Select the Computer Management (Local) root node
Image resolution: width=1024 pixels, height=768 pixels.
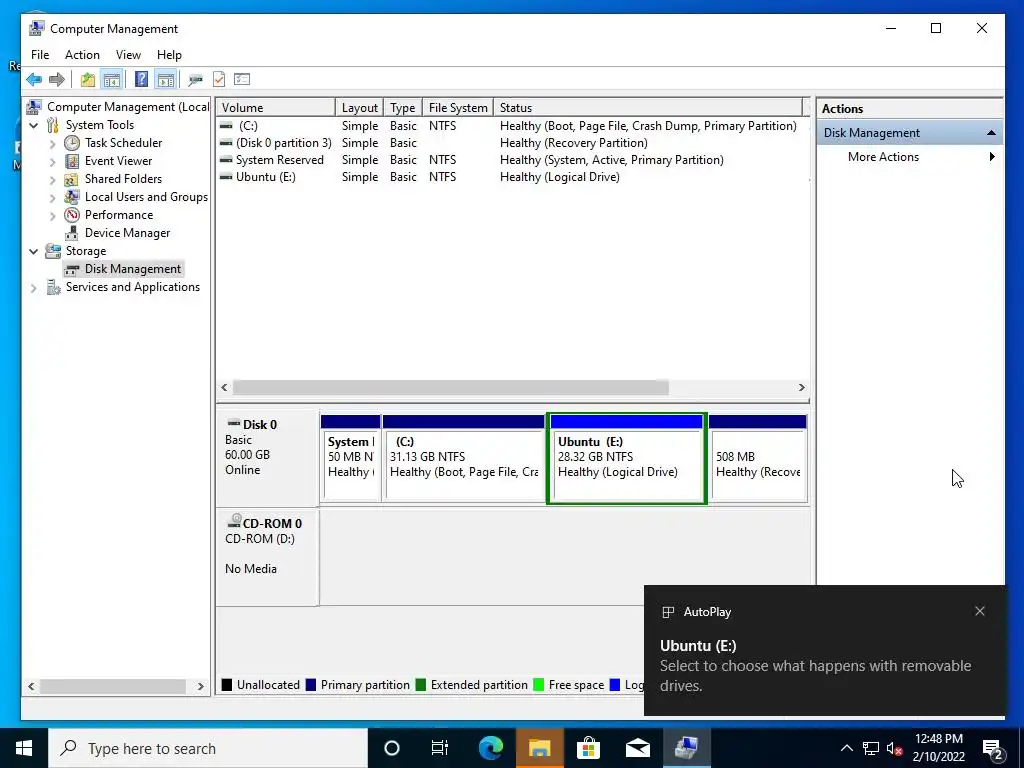[127, 107]
